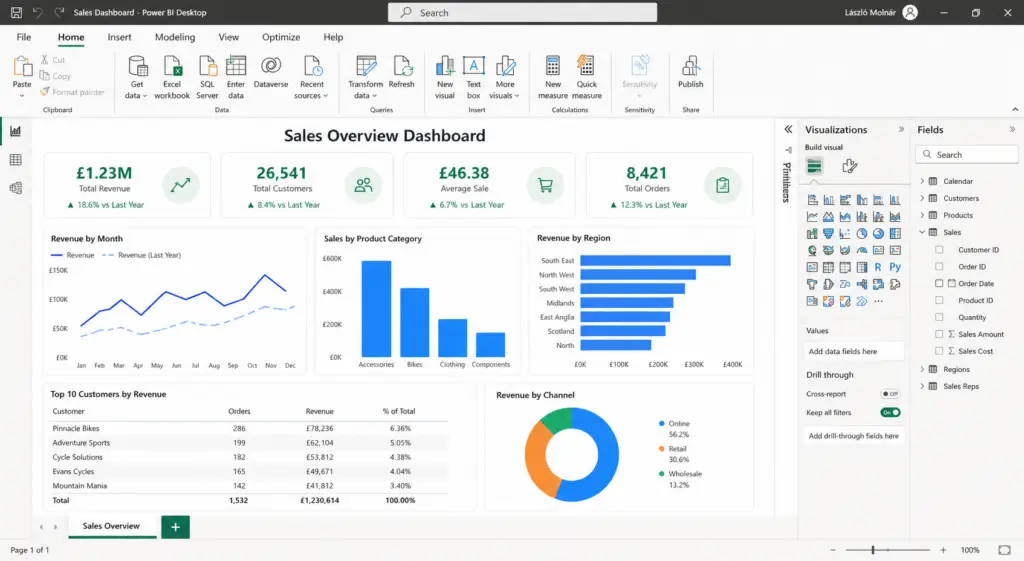Collapse the ribbon with the arrow
The image size is (1024, 561).
coord(1015,110)
